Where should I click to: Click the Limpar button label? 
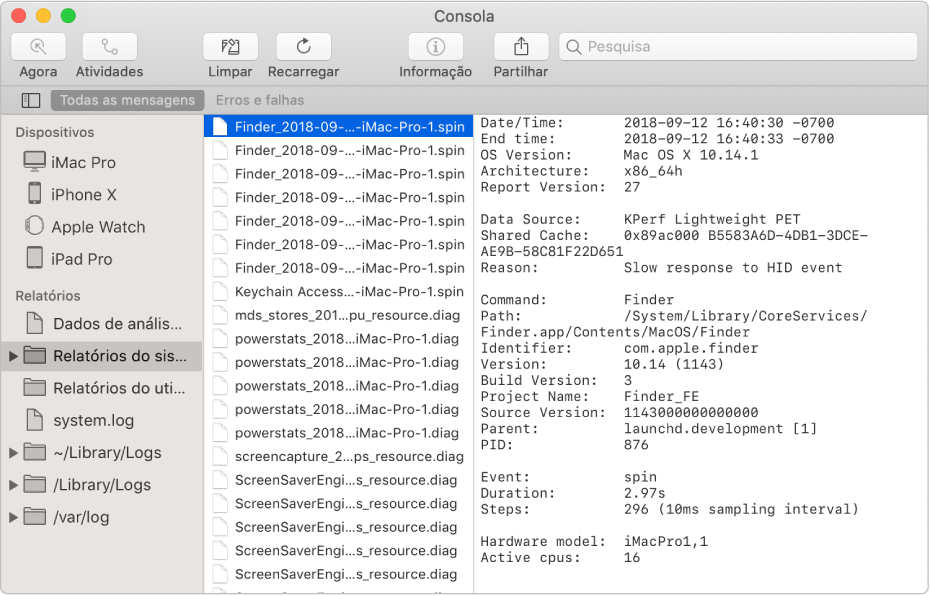click(x=230, y=72)
